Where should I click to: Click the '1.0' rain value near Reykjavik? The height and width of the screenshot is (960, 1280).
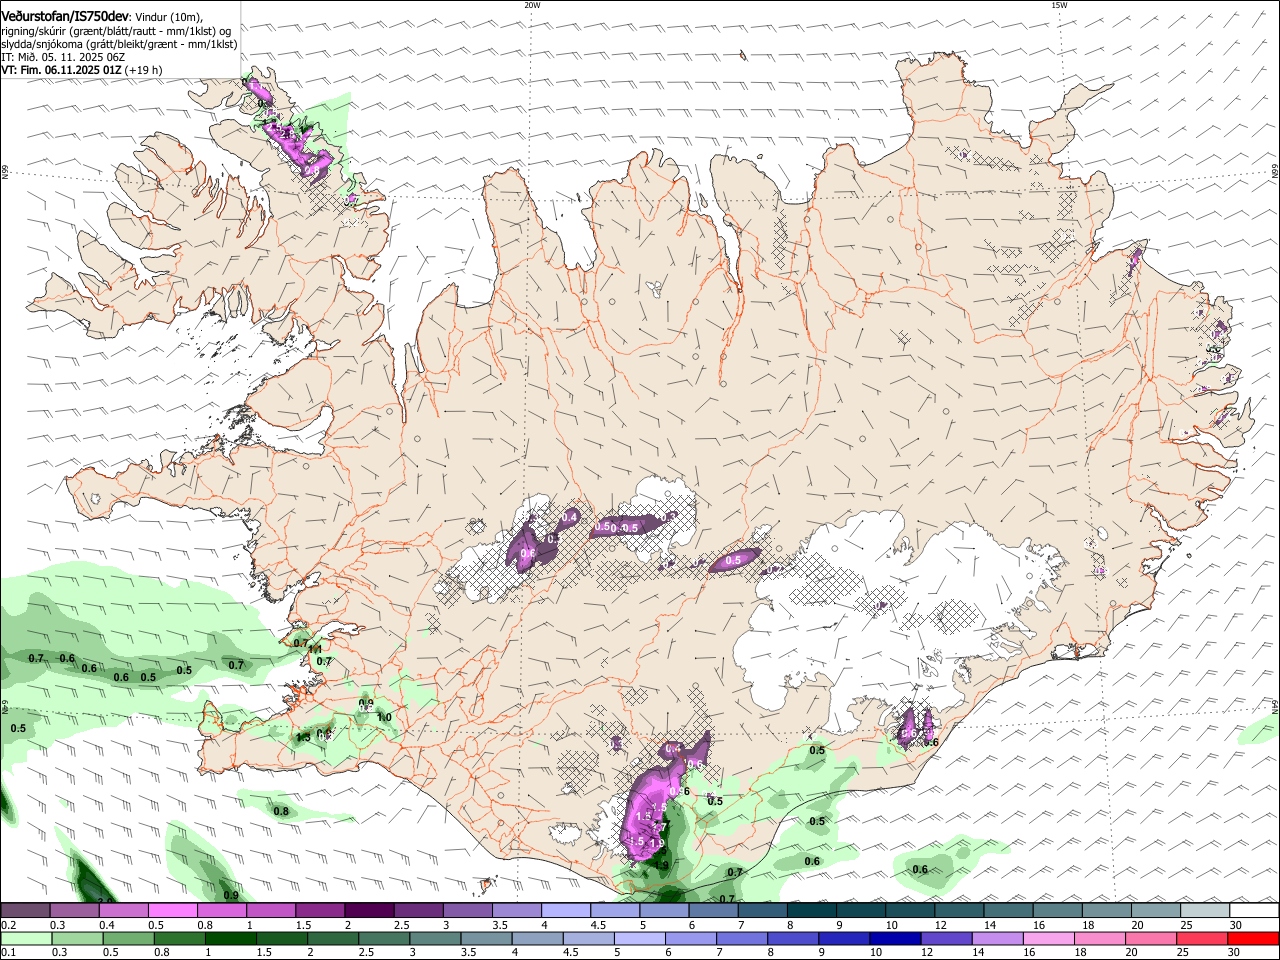[384, 717]
